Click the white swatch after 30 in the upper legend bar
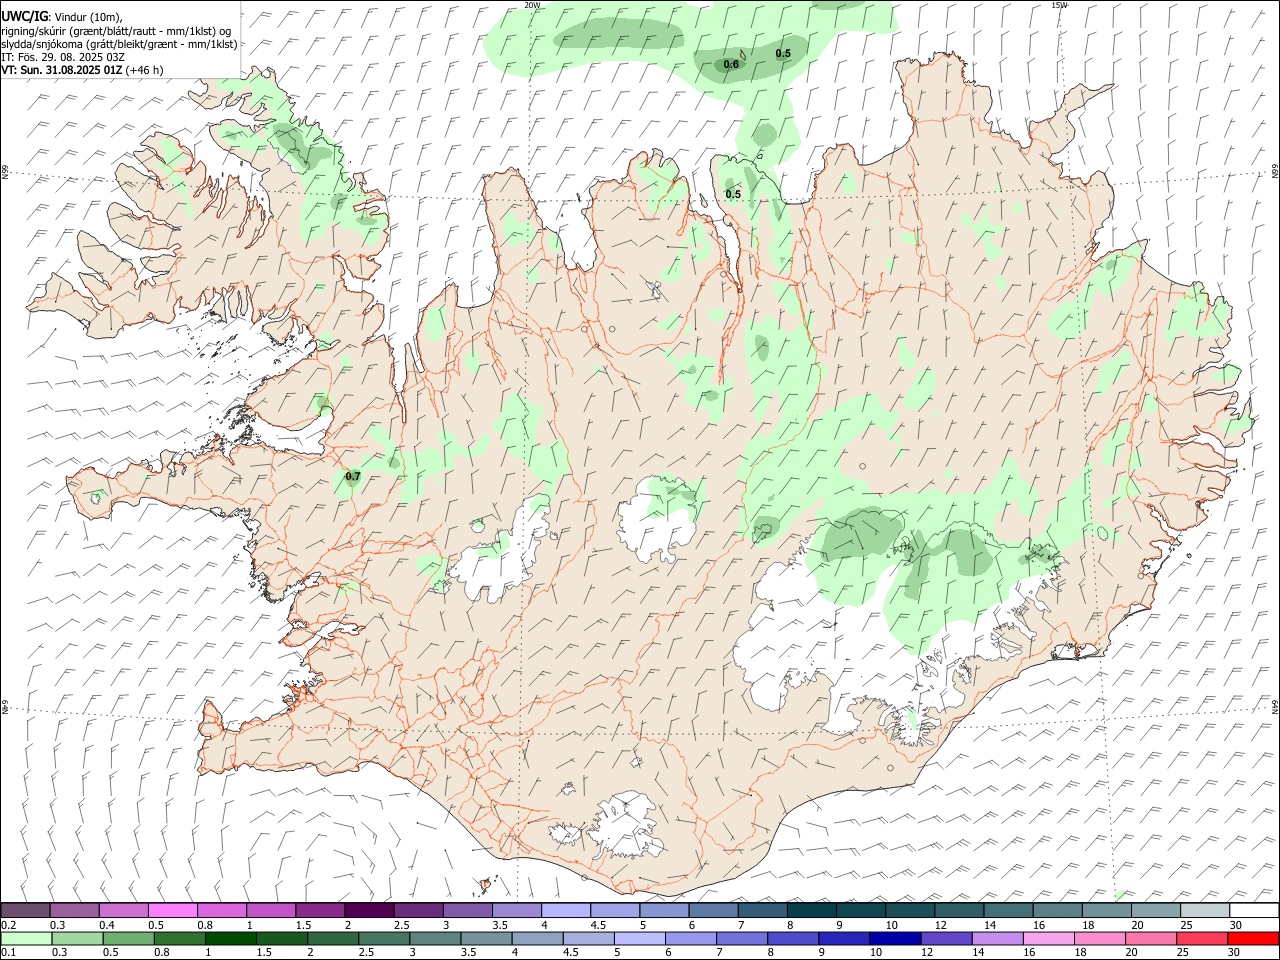The image size is (1280, 960). pyautogui.click(x=1254, y=910)
